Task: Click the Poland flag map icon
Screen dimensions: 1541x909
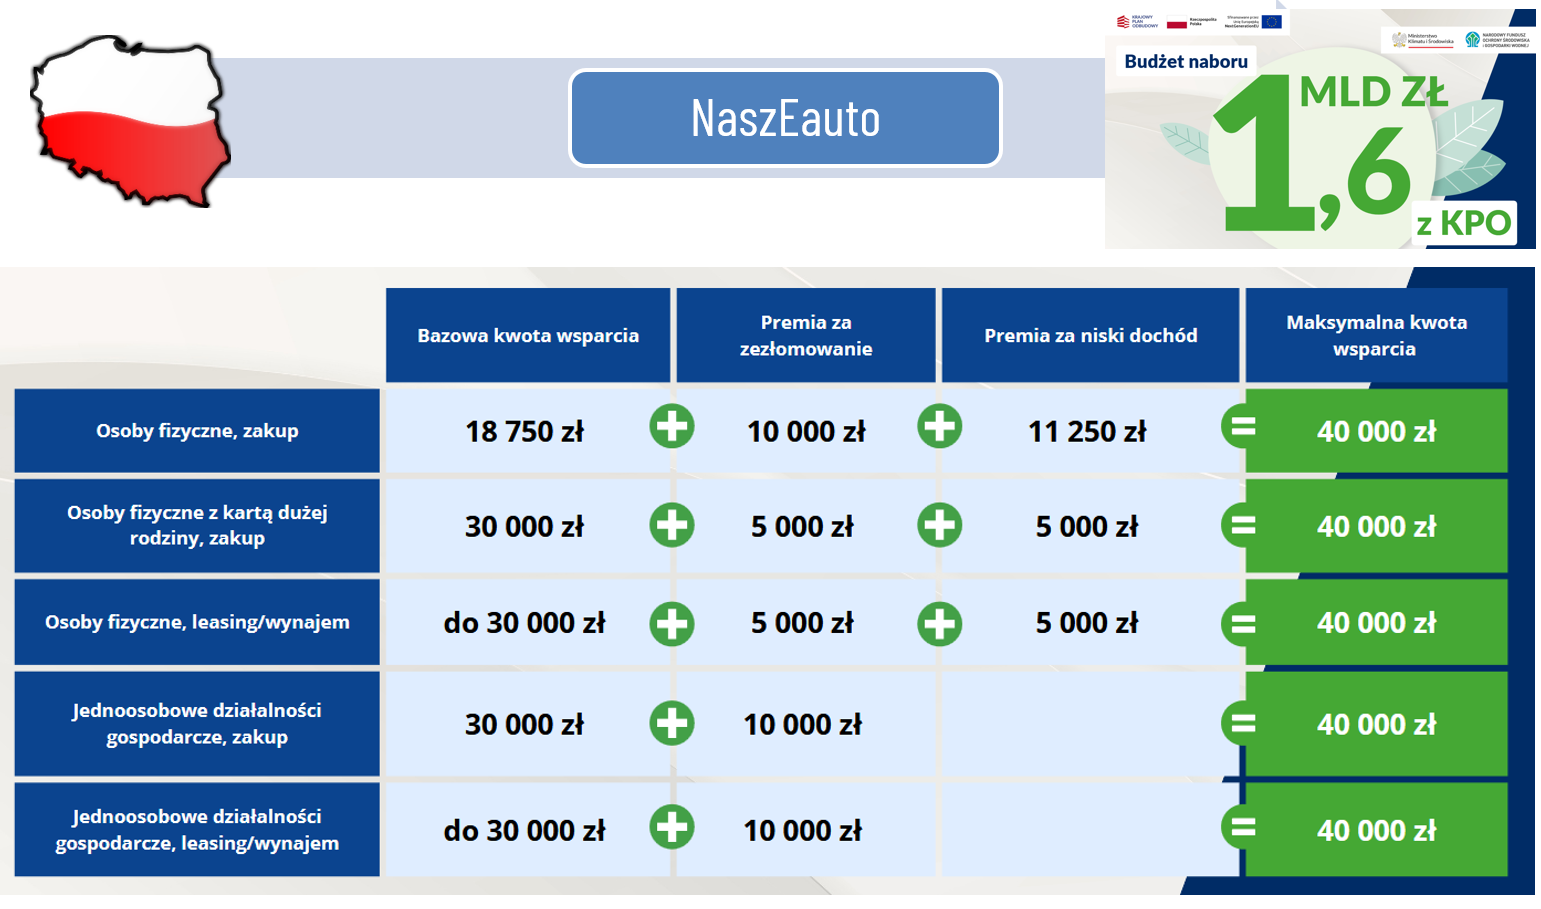Action: [130, 121]
